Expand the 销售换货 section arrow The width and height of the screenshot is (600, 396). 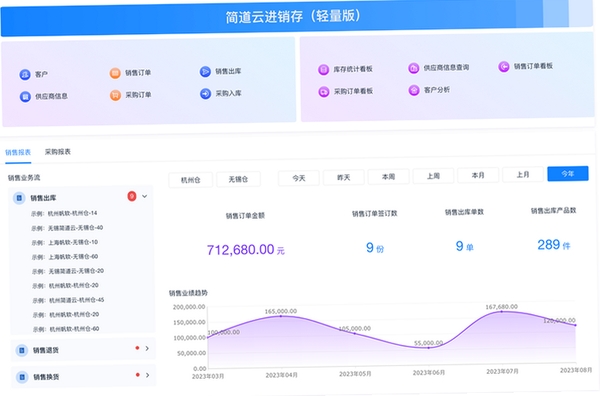148,375
